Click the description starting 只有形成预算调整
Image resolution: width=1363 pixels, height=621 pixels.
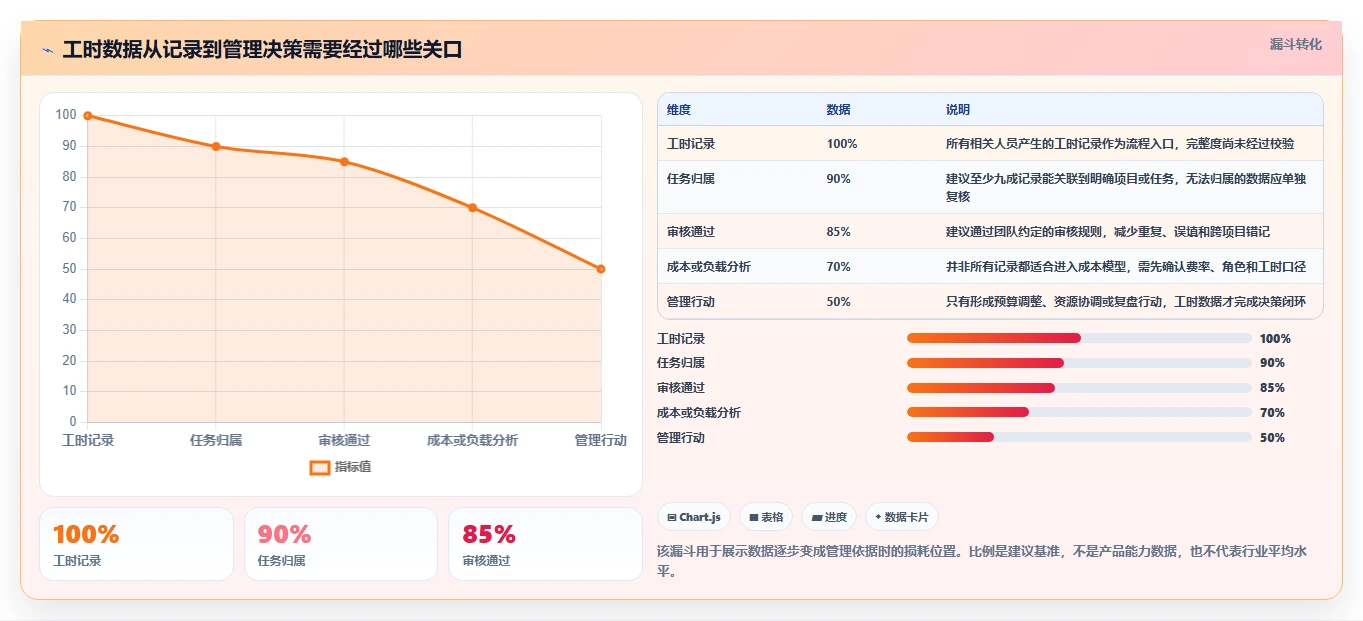(x=1126, y=302)
